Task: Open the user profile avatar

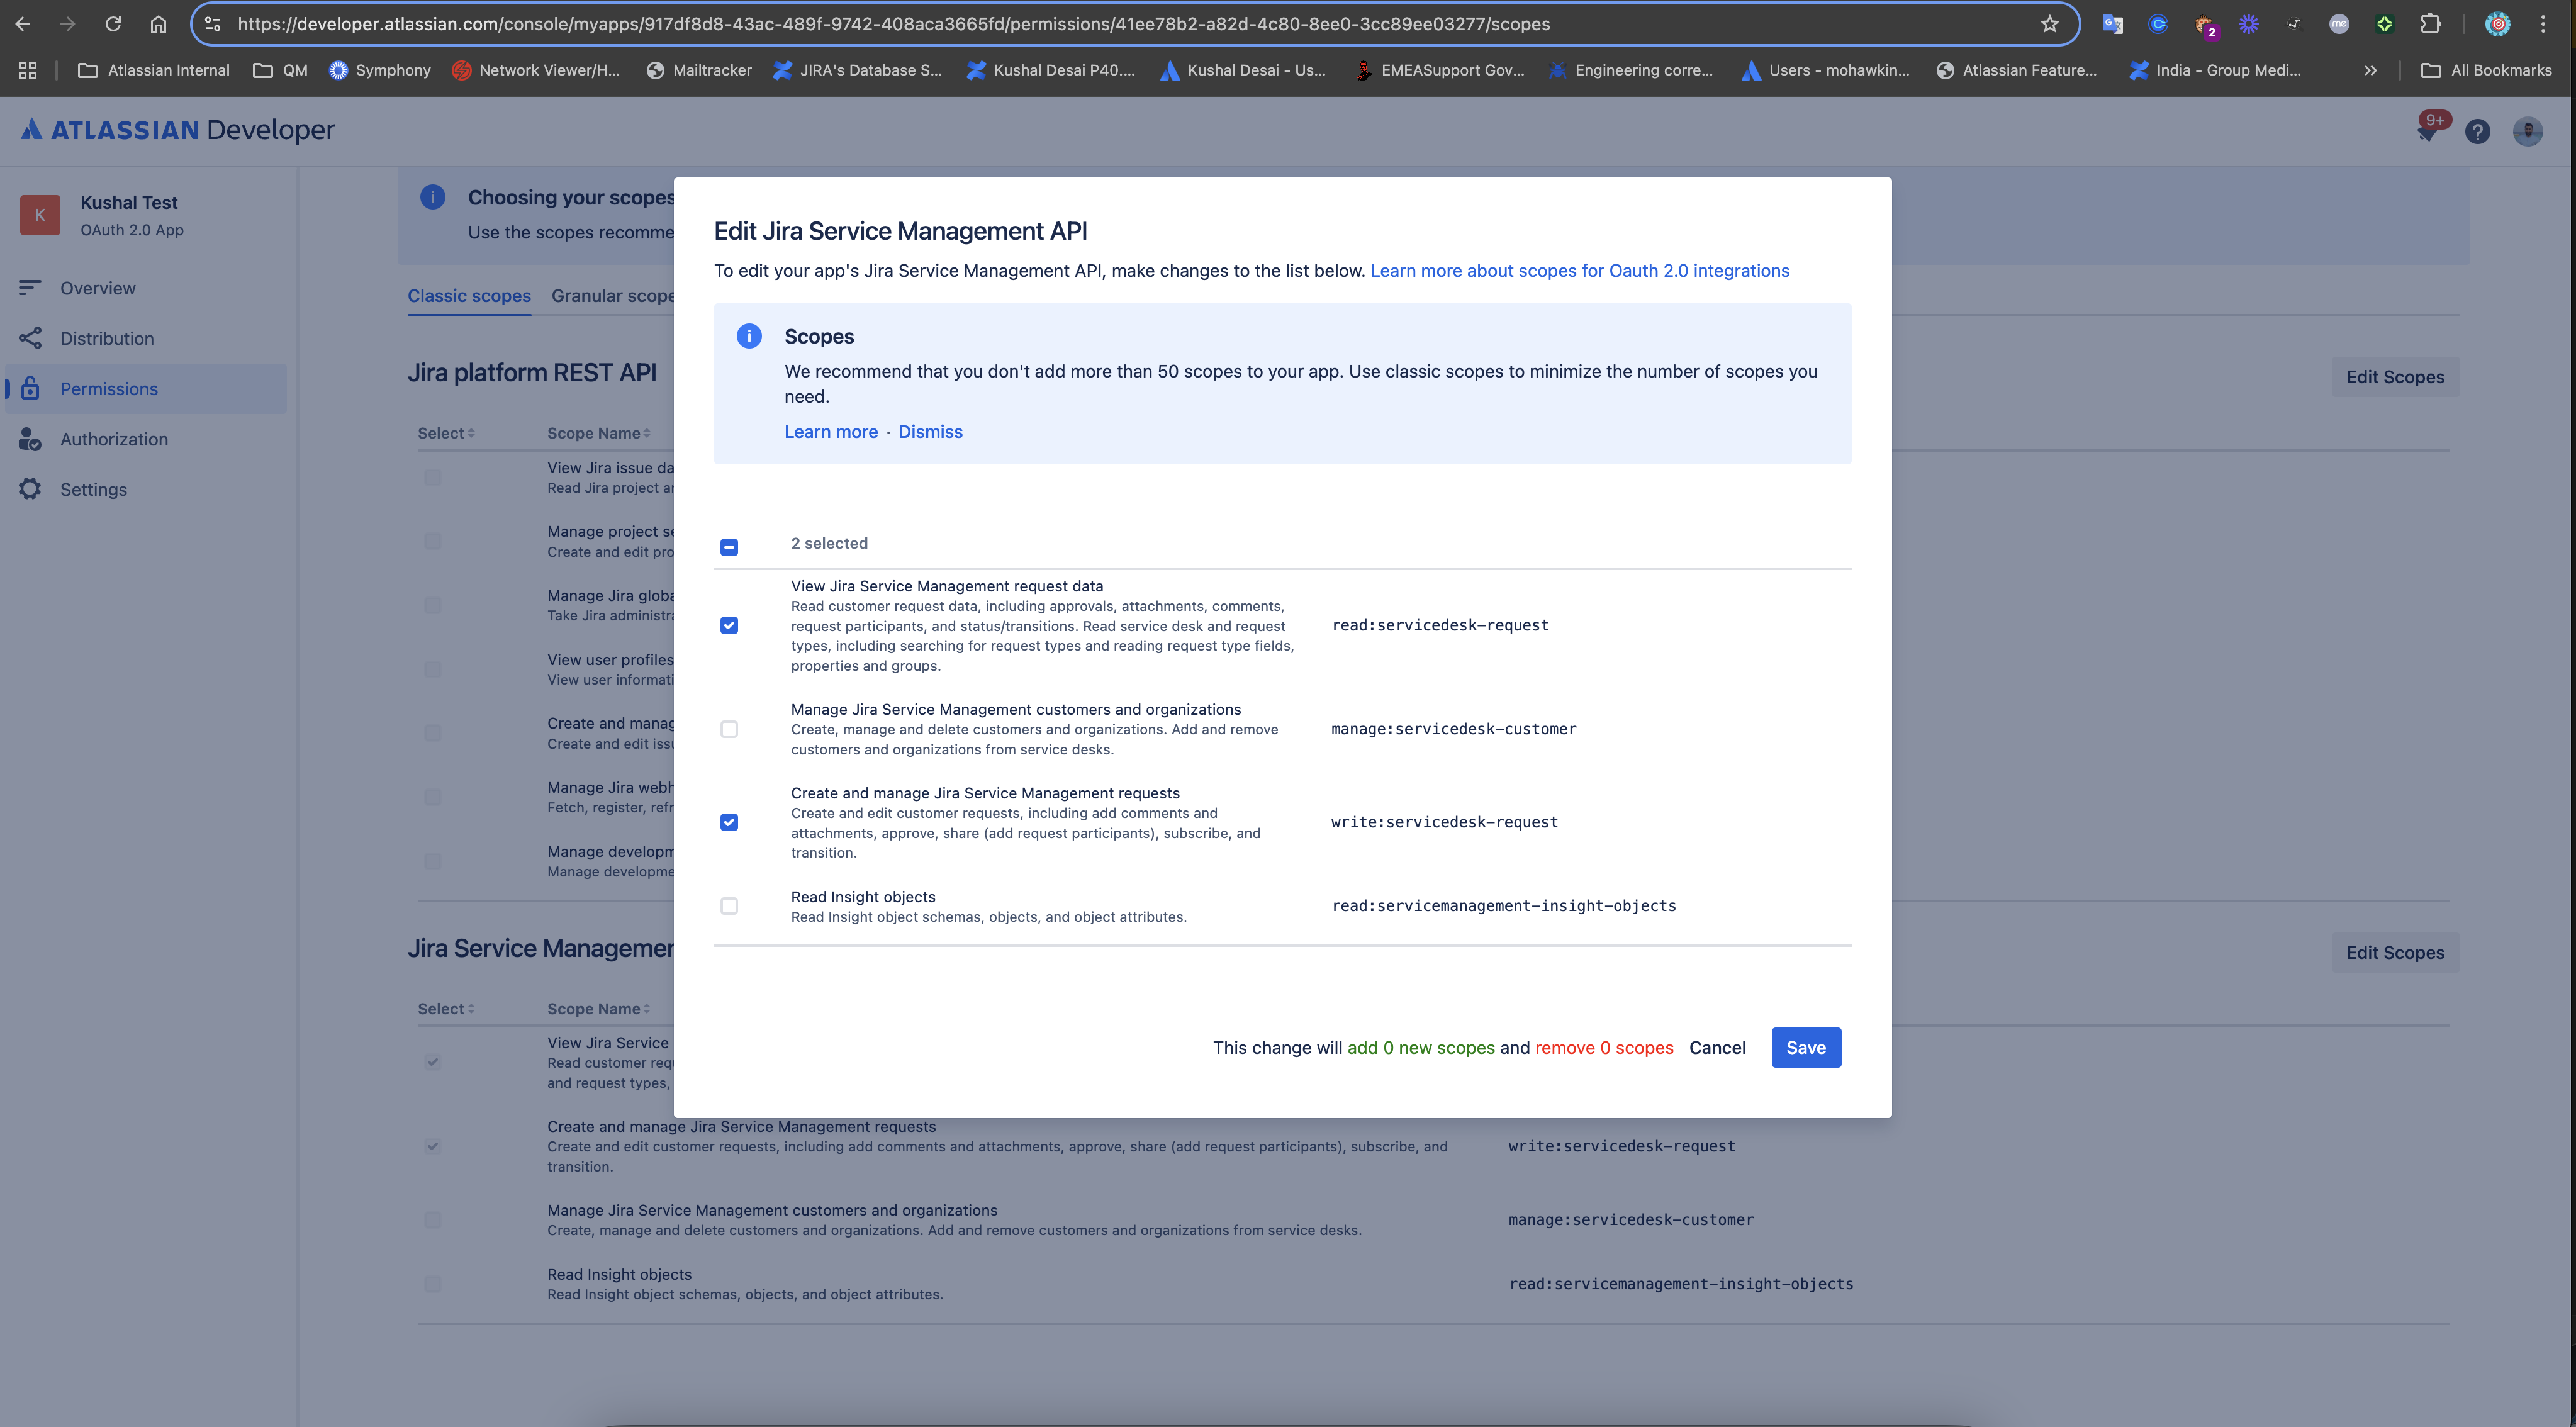Action: pyautogui.click(x=2527, y=131)
